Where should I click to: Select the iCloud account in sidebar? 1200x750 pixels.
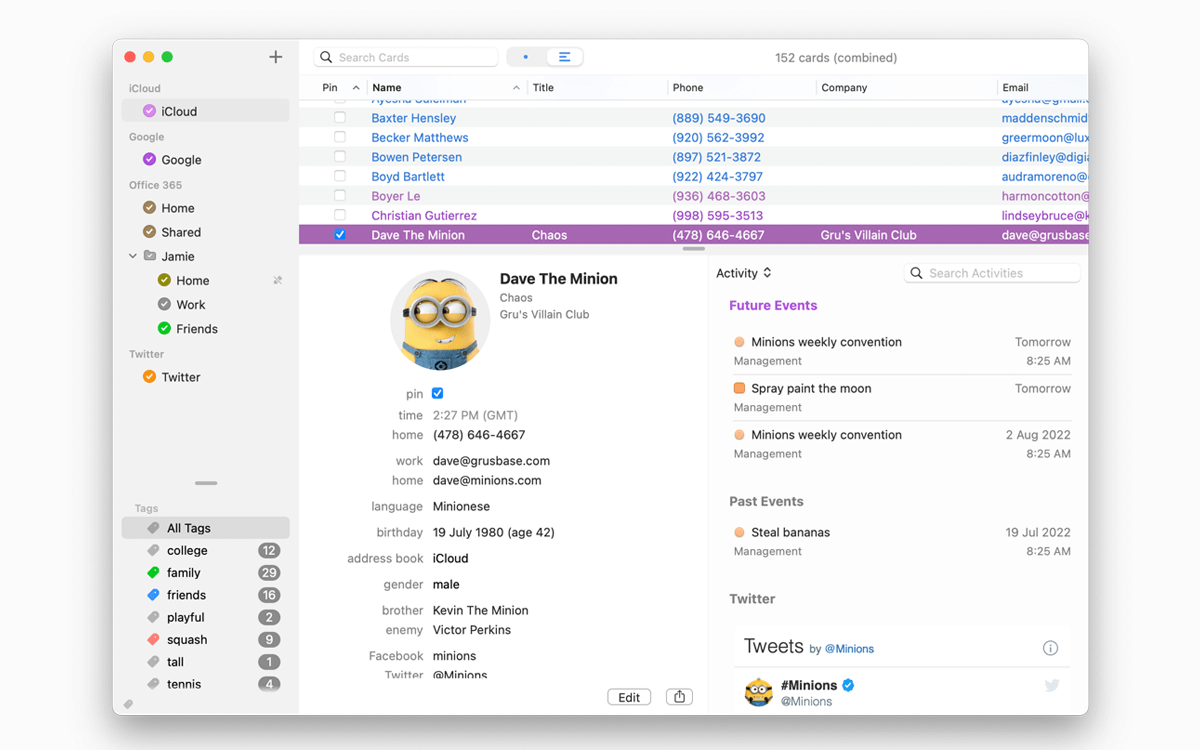click(x=206, y=111)
